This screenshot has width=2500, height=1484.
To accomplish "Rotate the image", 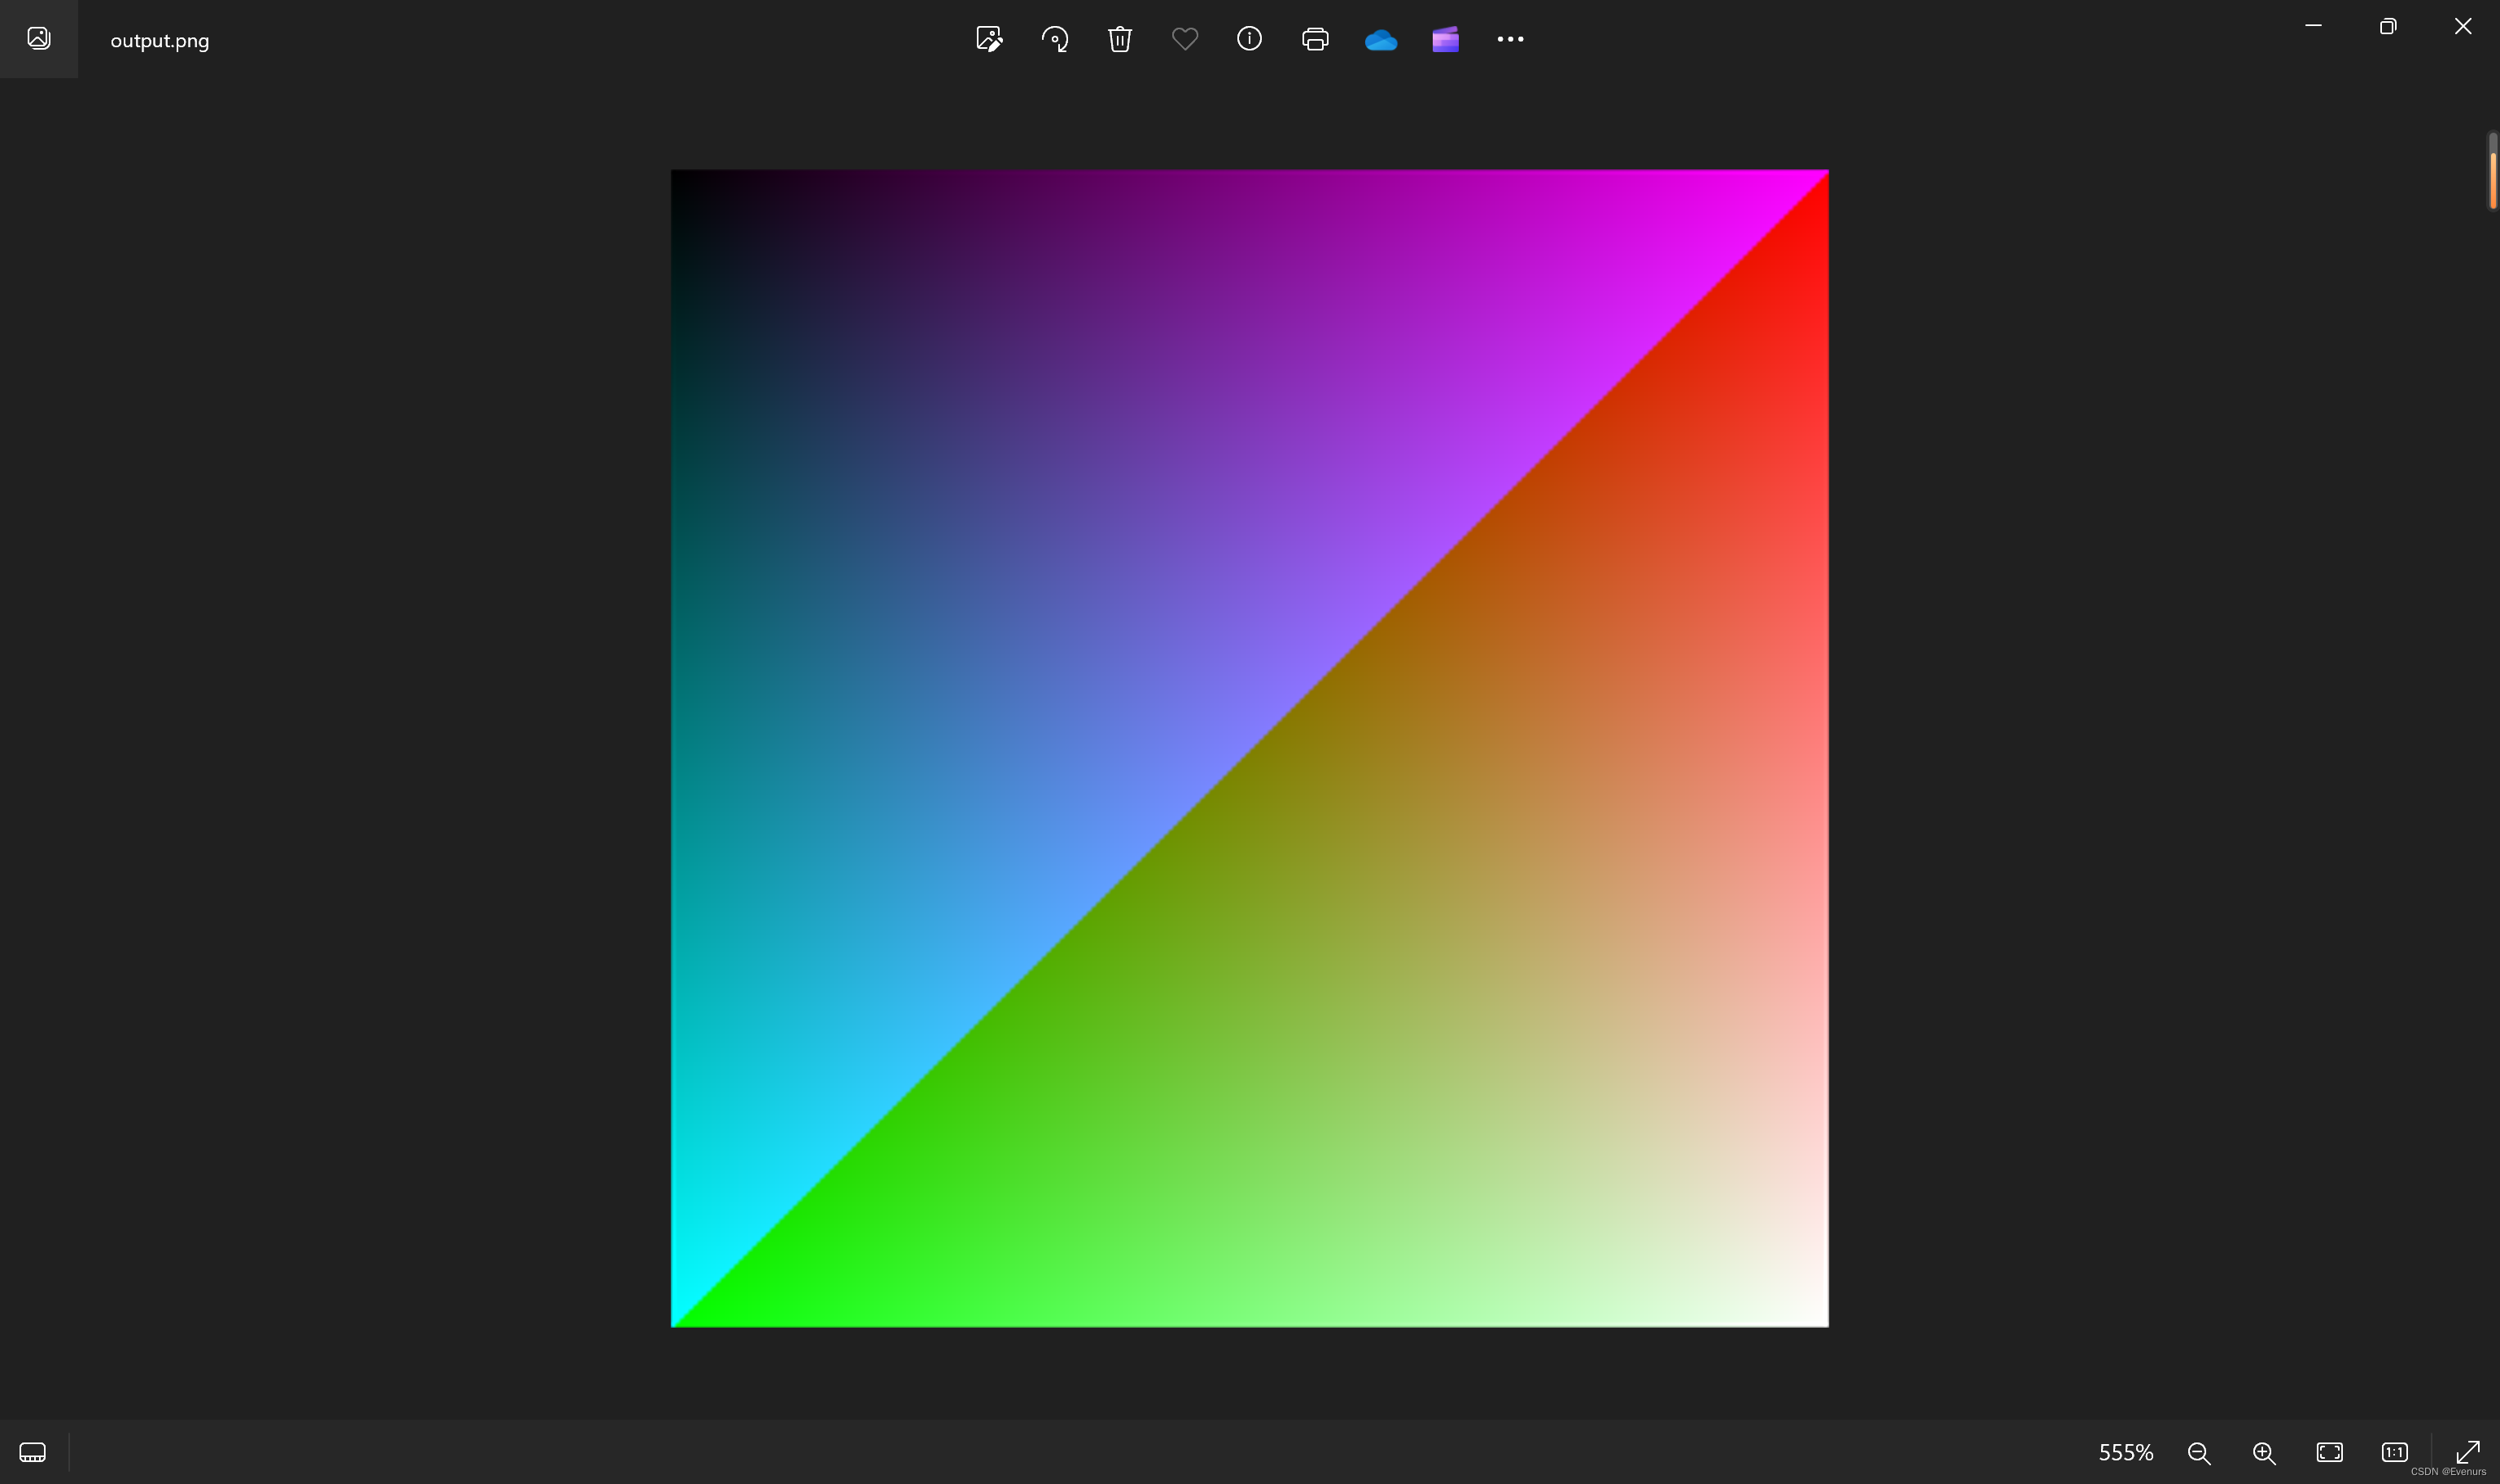I will [x=1055, y=39].
